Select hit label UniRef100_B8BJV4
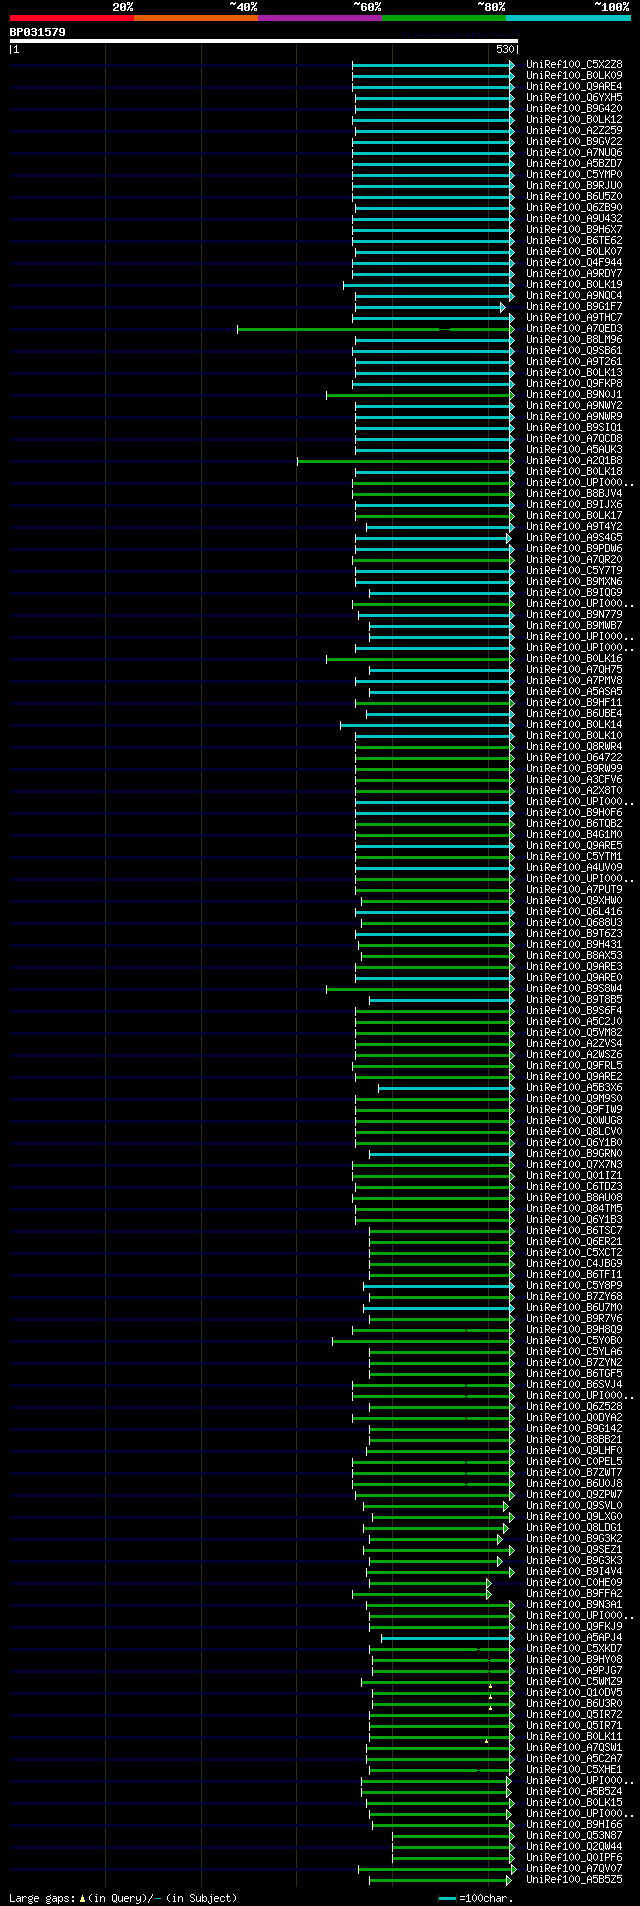640x1906 pixels. pos(574,493)
